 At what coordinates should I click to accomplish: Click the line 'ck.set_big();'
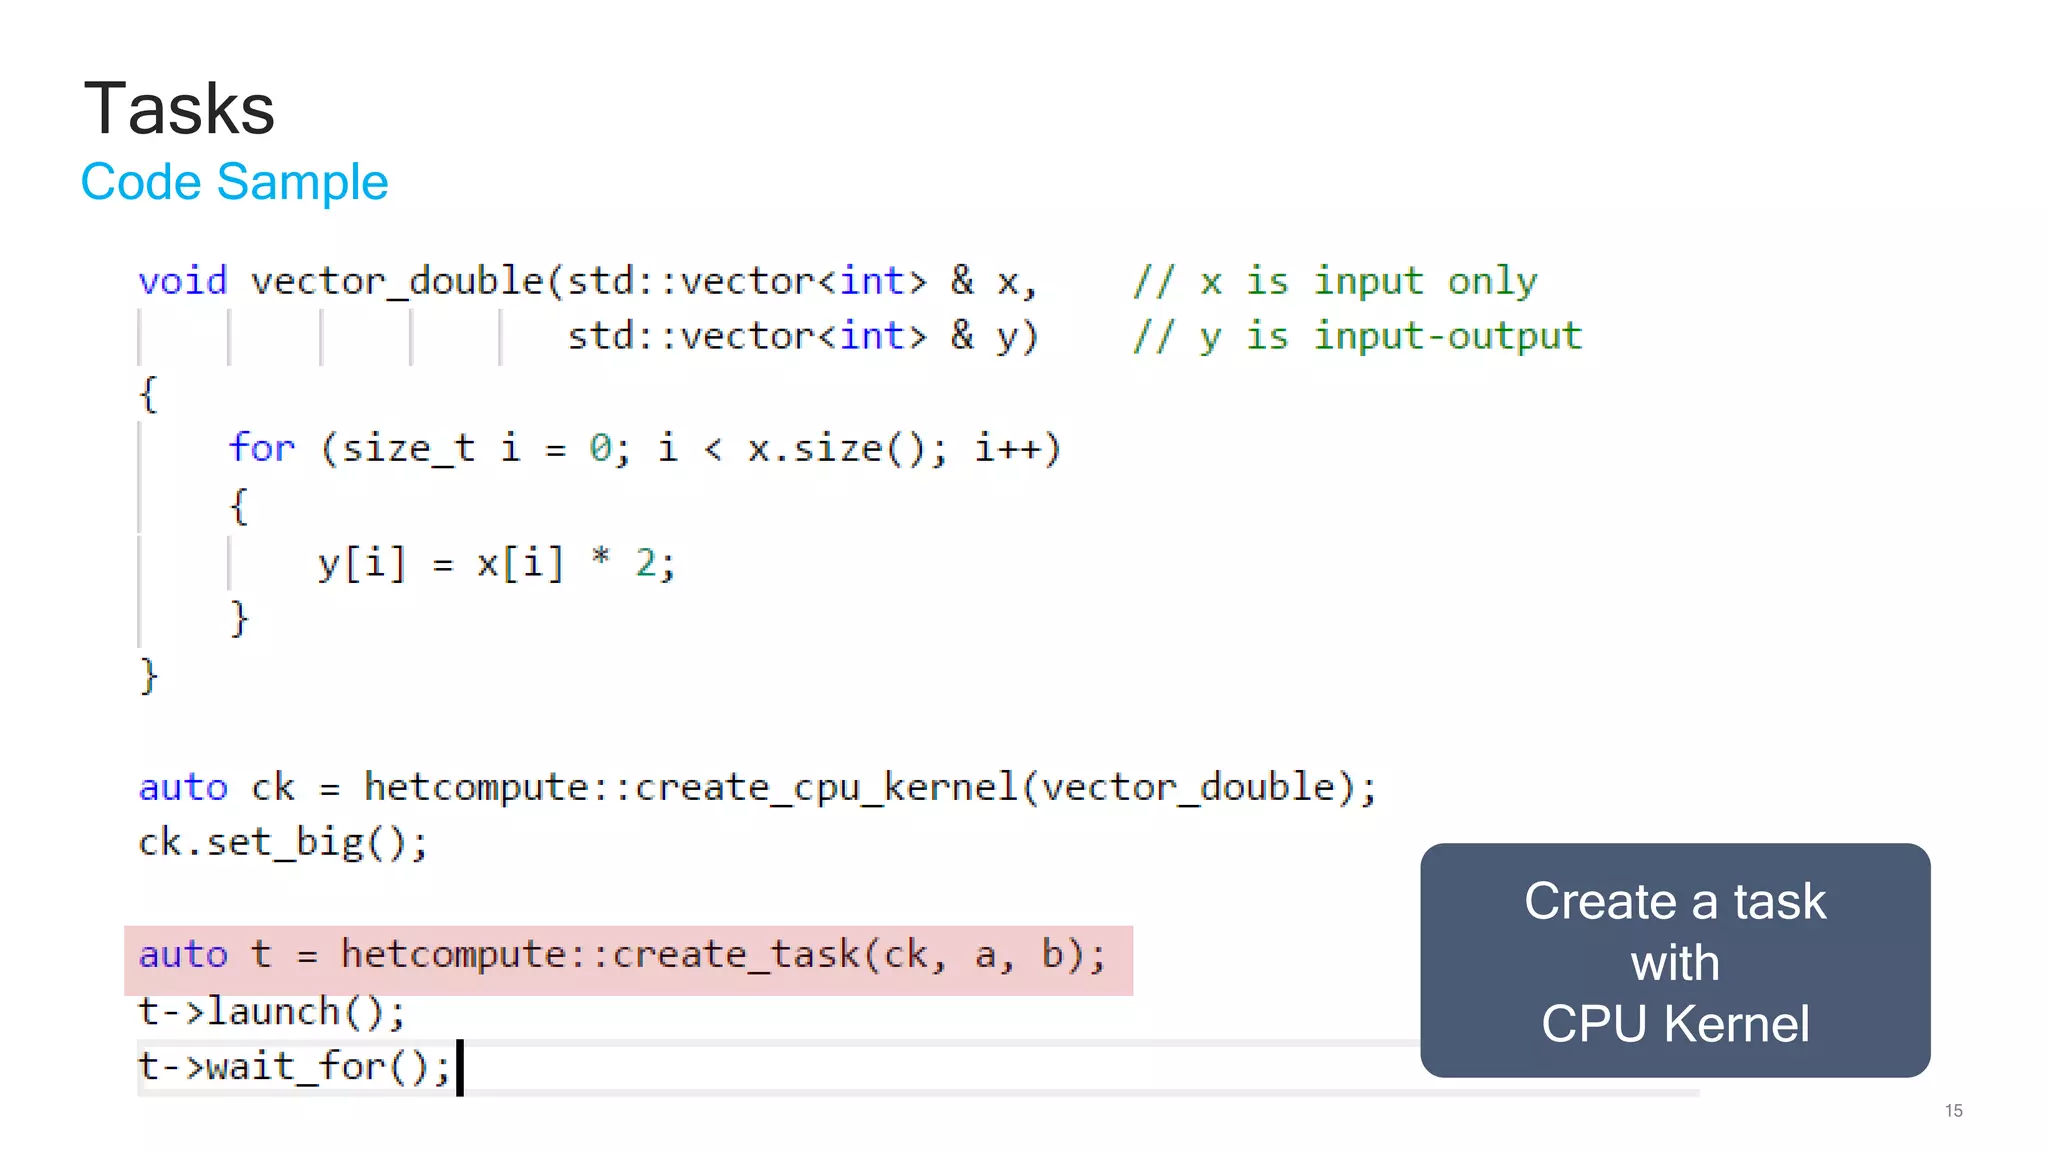click(283, 842)
